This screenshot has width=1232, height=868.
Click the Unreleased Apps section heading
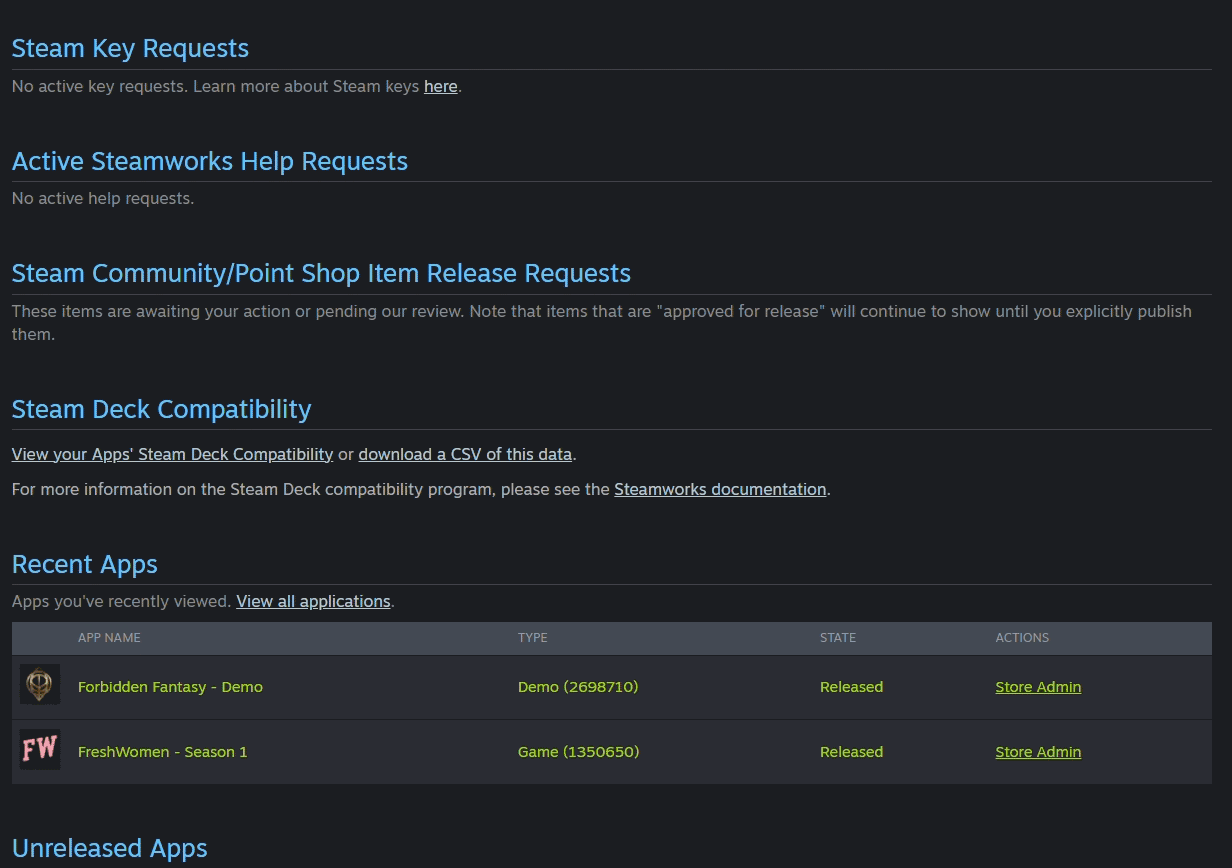click(x=110, y=848)
